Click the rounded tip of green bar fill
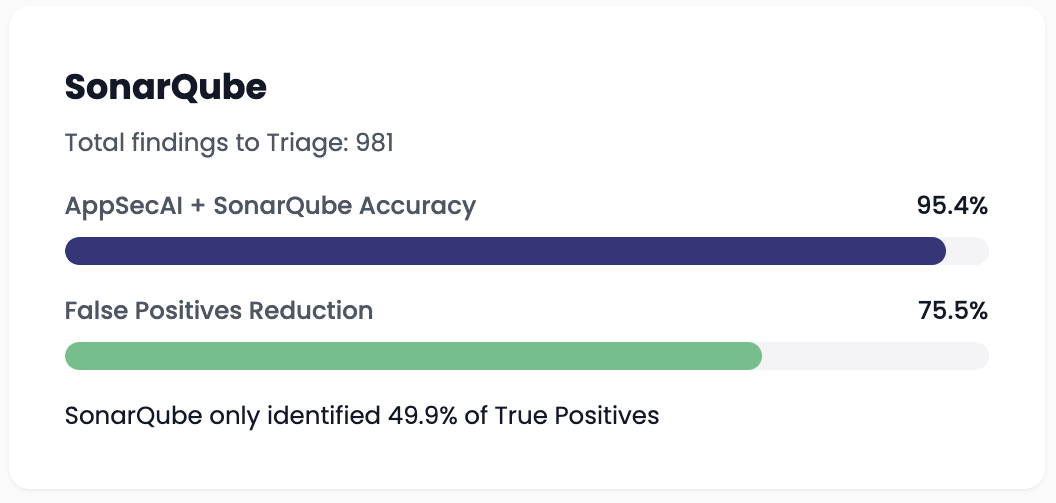Viewport: 1056px width, 503px height. (753, 356)
